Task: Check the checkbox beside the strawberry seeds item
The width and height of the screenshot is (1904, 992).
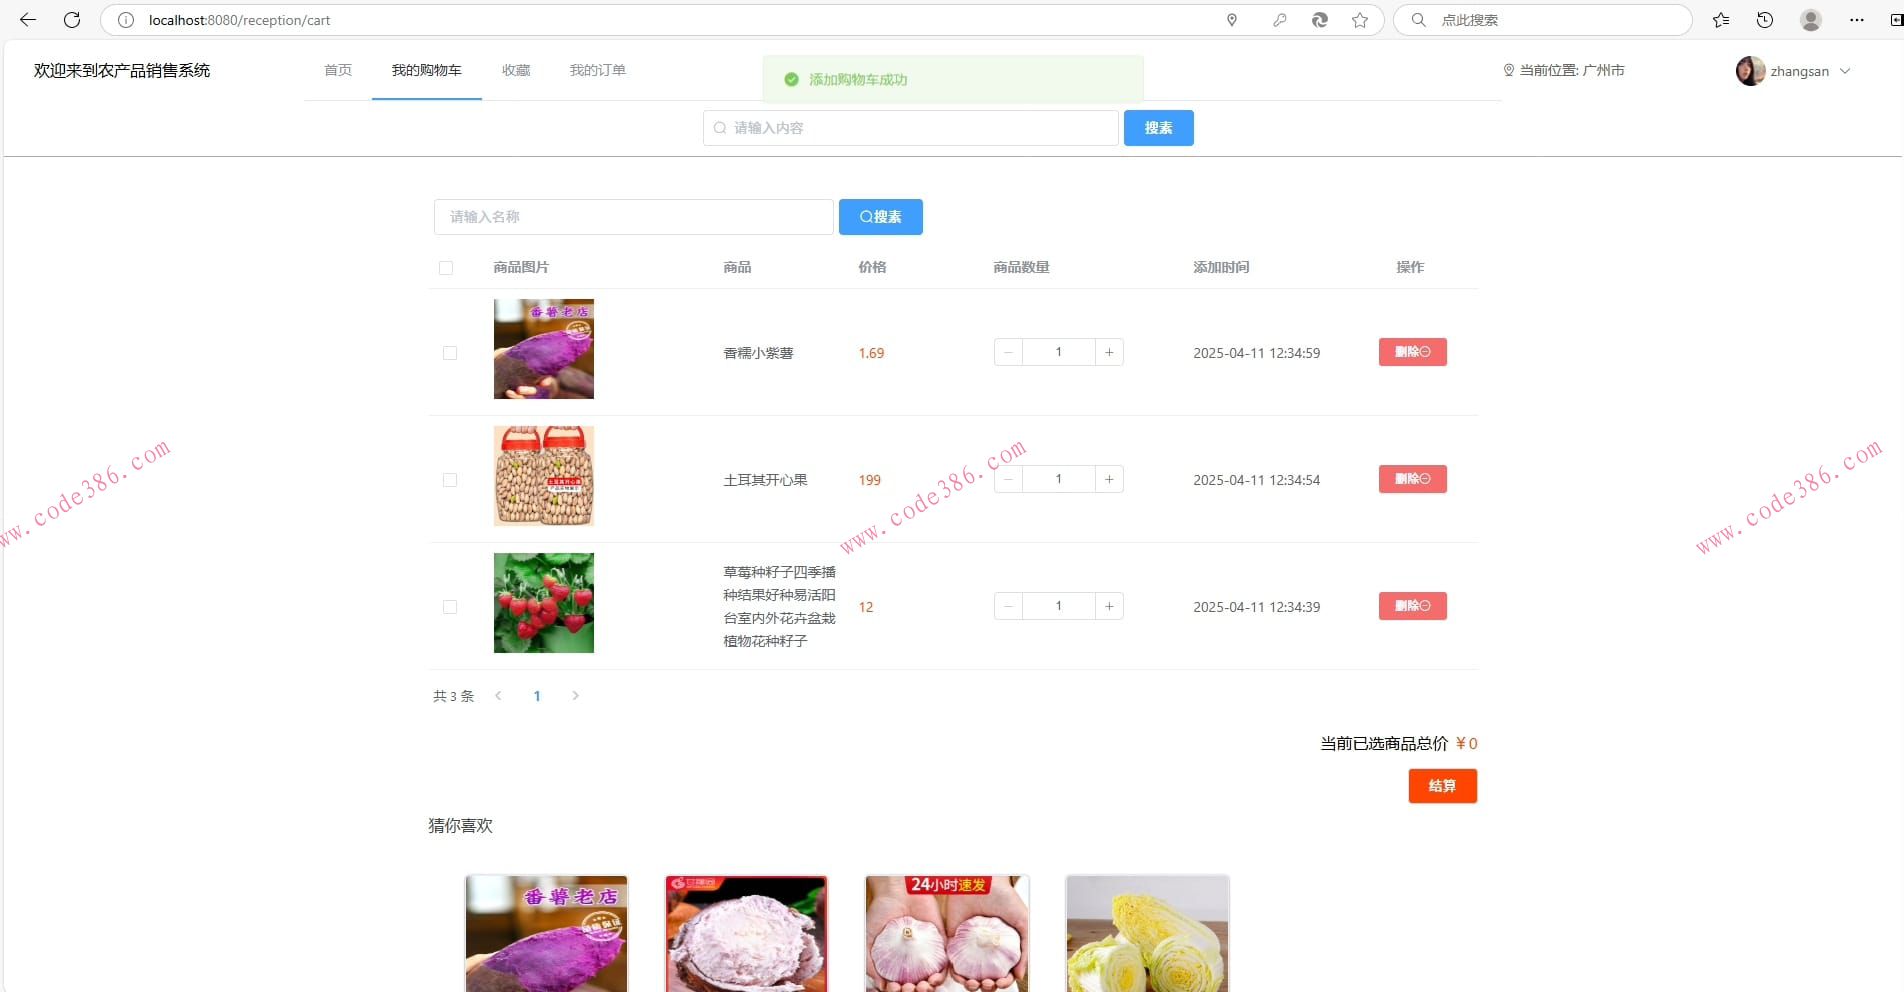Action: [449, 606]
